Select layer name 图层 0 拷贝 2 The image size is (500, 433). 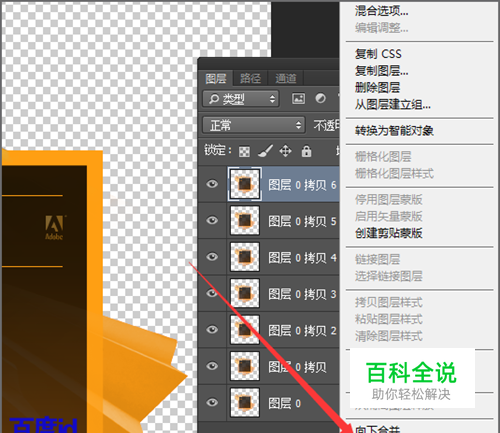(302, 331)
